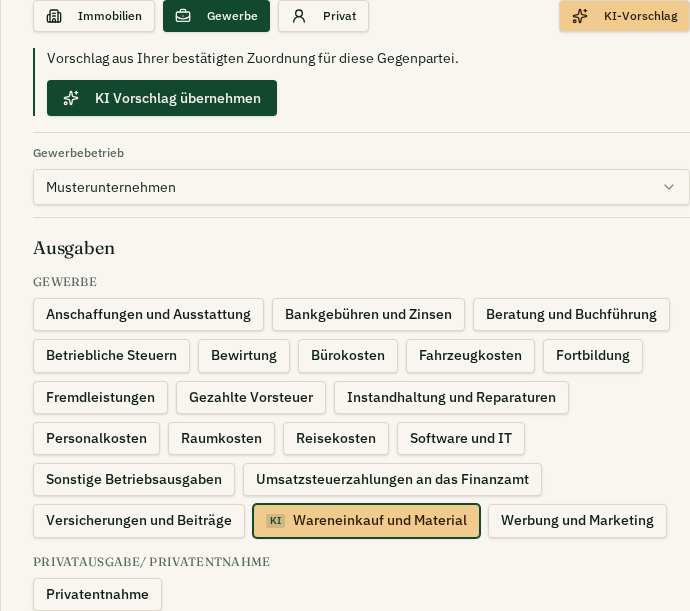The image size is (690, 611).
Task: Select highlighted Wareneinkauf und Material category
Action: point(366,521)
